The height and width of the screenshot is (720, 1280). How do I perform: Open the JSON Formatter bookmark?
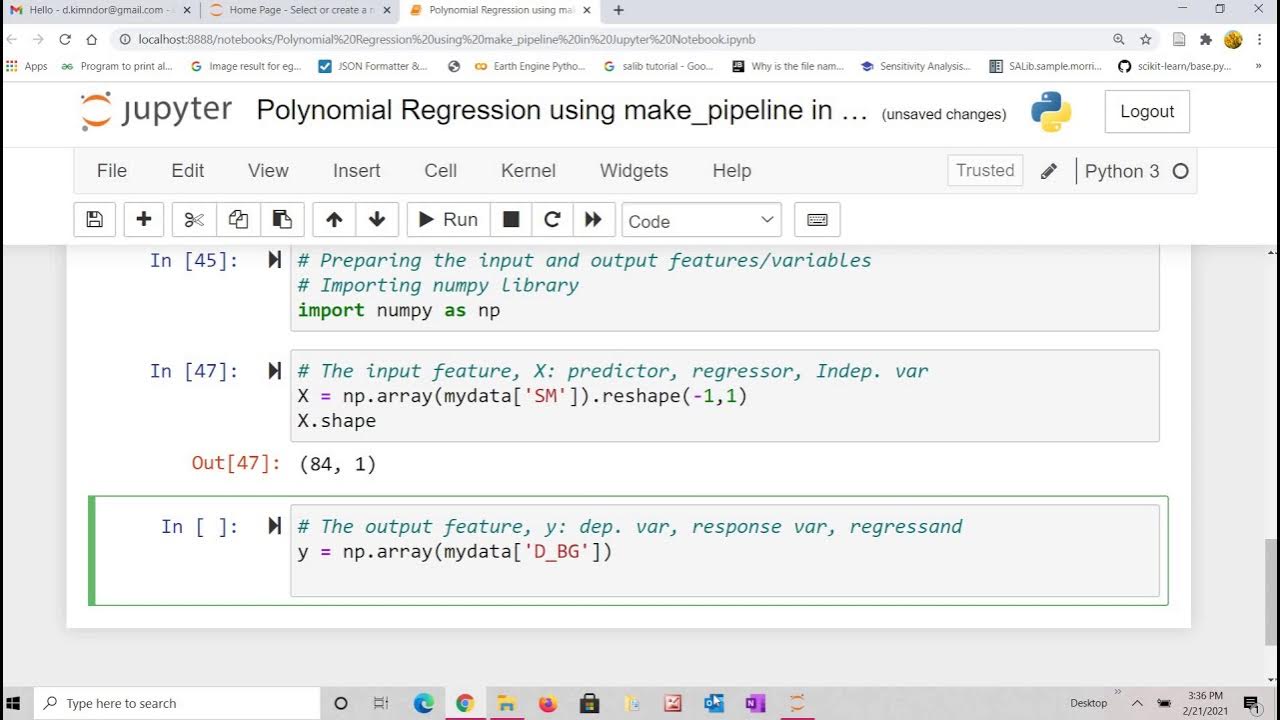pyautogui.click(x=373, y=66)
